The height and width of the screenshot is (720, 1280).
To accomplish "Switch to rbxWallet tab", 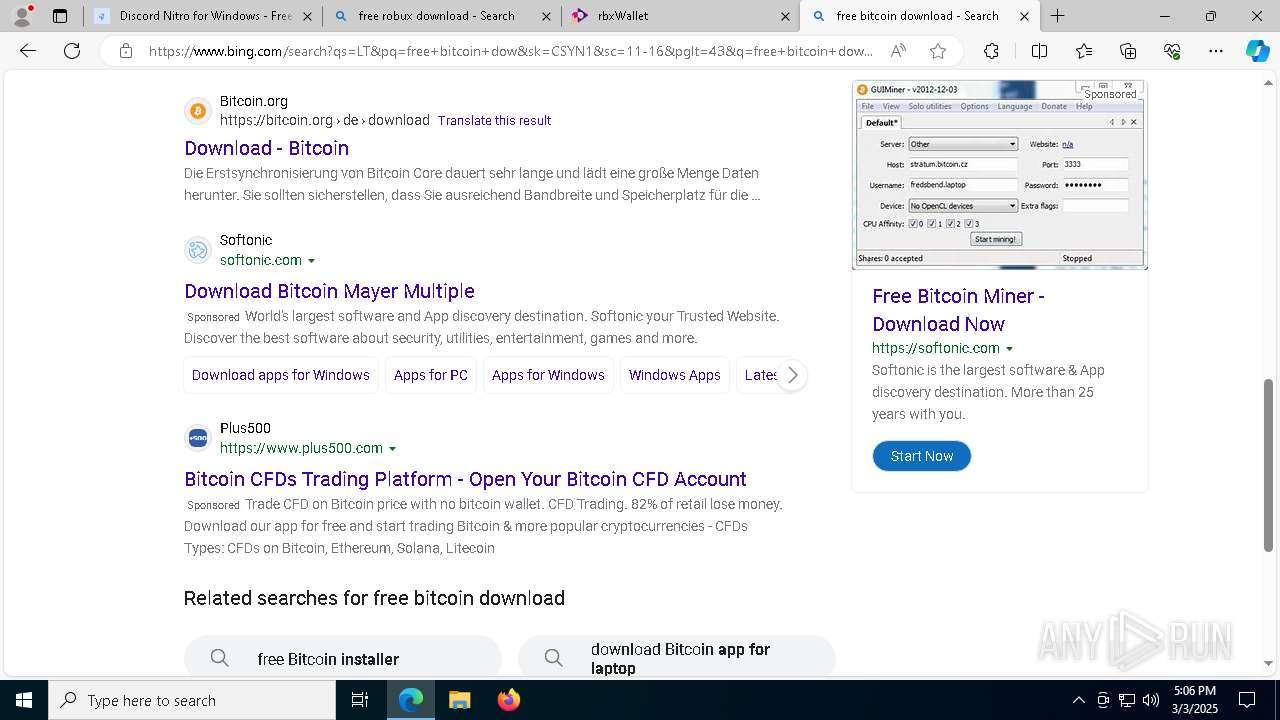I will click(682, 16).
